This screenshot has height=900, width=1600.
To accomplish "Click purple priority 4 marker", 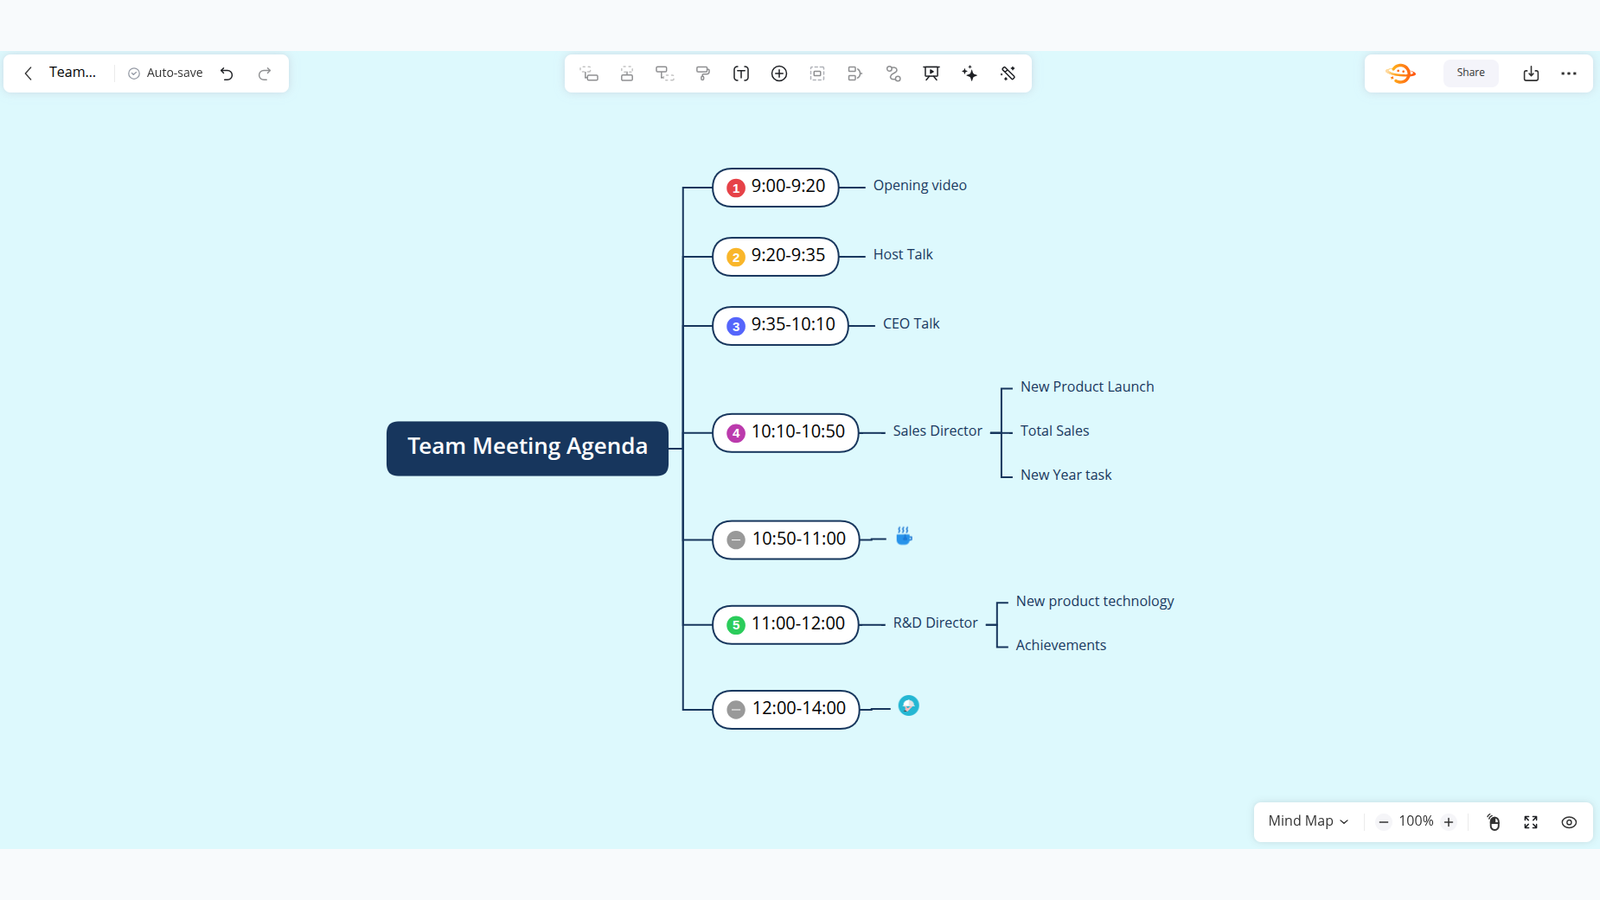I will 736,433.
